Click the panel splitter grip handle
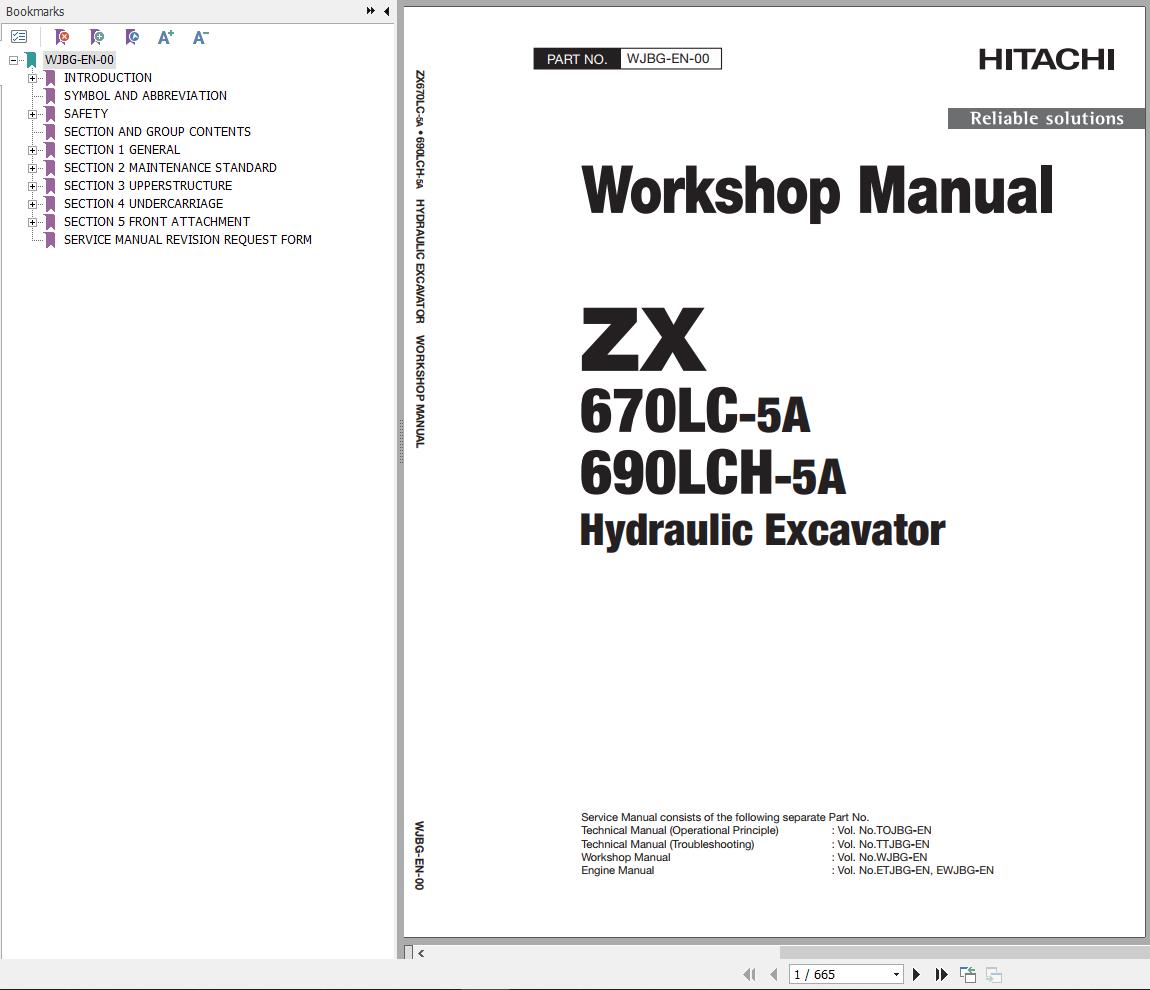The height and width of the screenshot is (990, 1150). pyautogui.click(x=400, y=441)
